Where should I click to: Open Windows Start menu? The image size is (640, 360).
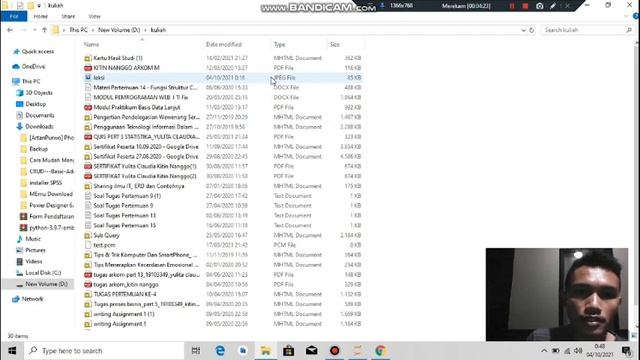[x=12, y=351]
